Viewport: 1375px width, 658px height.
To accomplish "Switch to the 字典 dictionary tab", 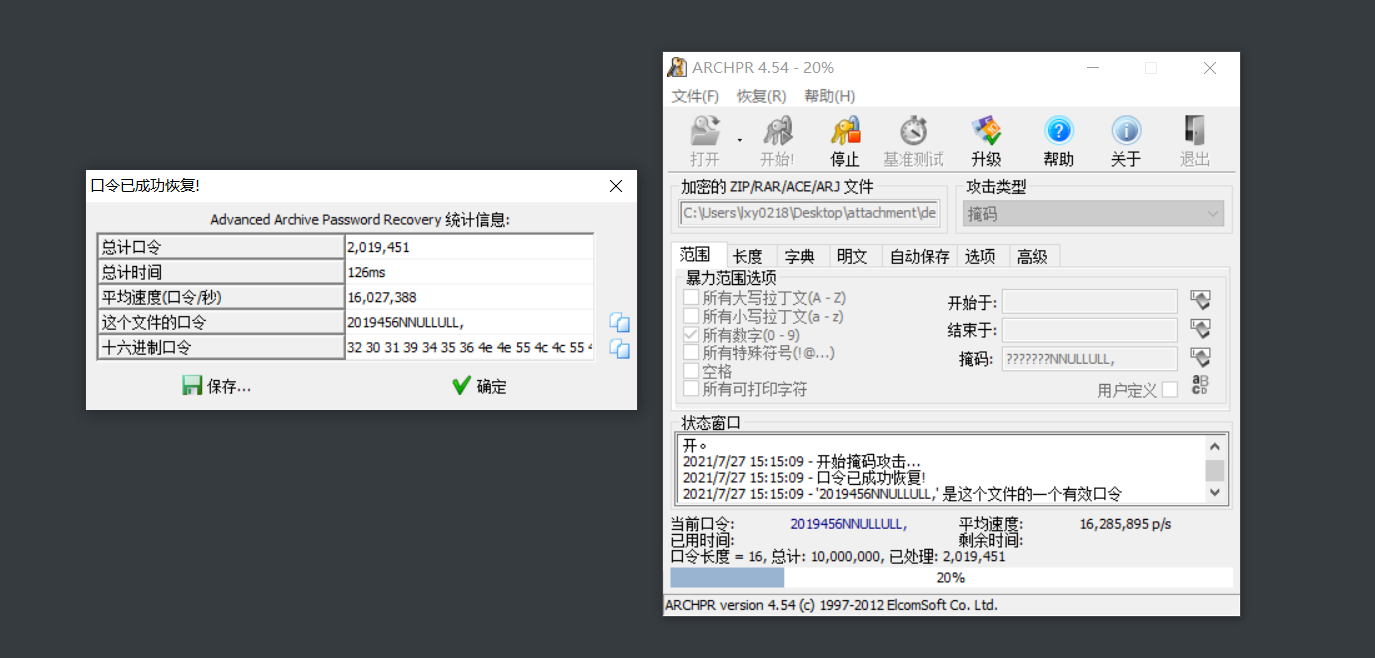I will coord(799,256).
